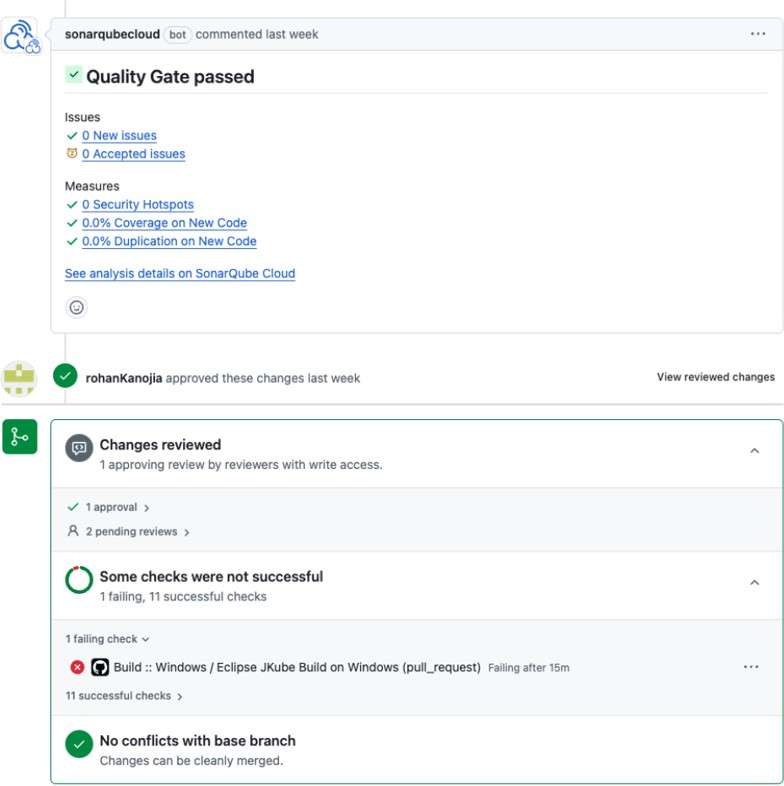This screenshot has width=784, height=786.
Task: Add an emoji reaction to the comment
Action: tap(76, 307)
